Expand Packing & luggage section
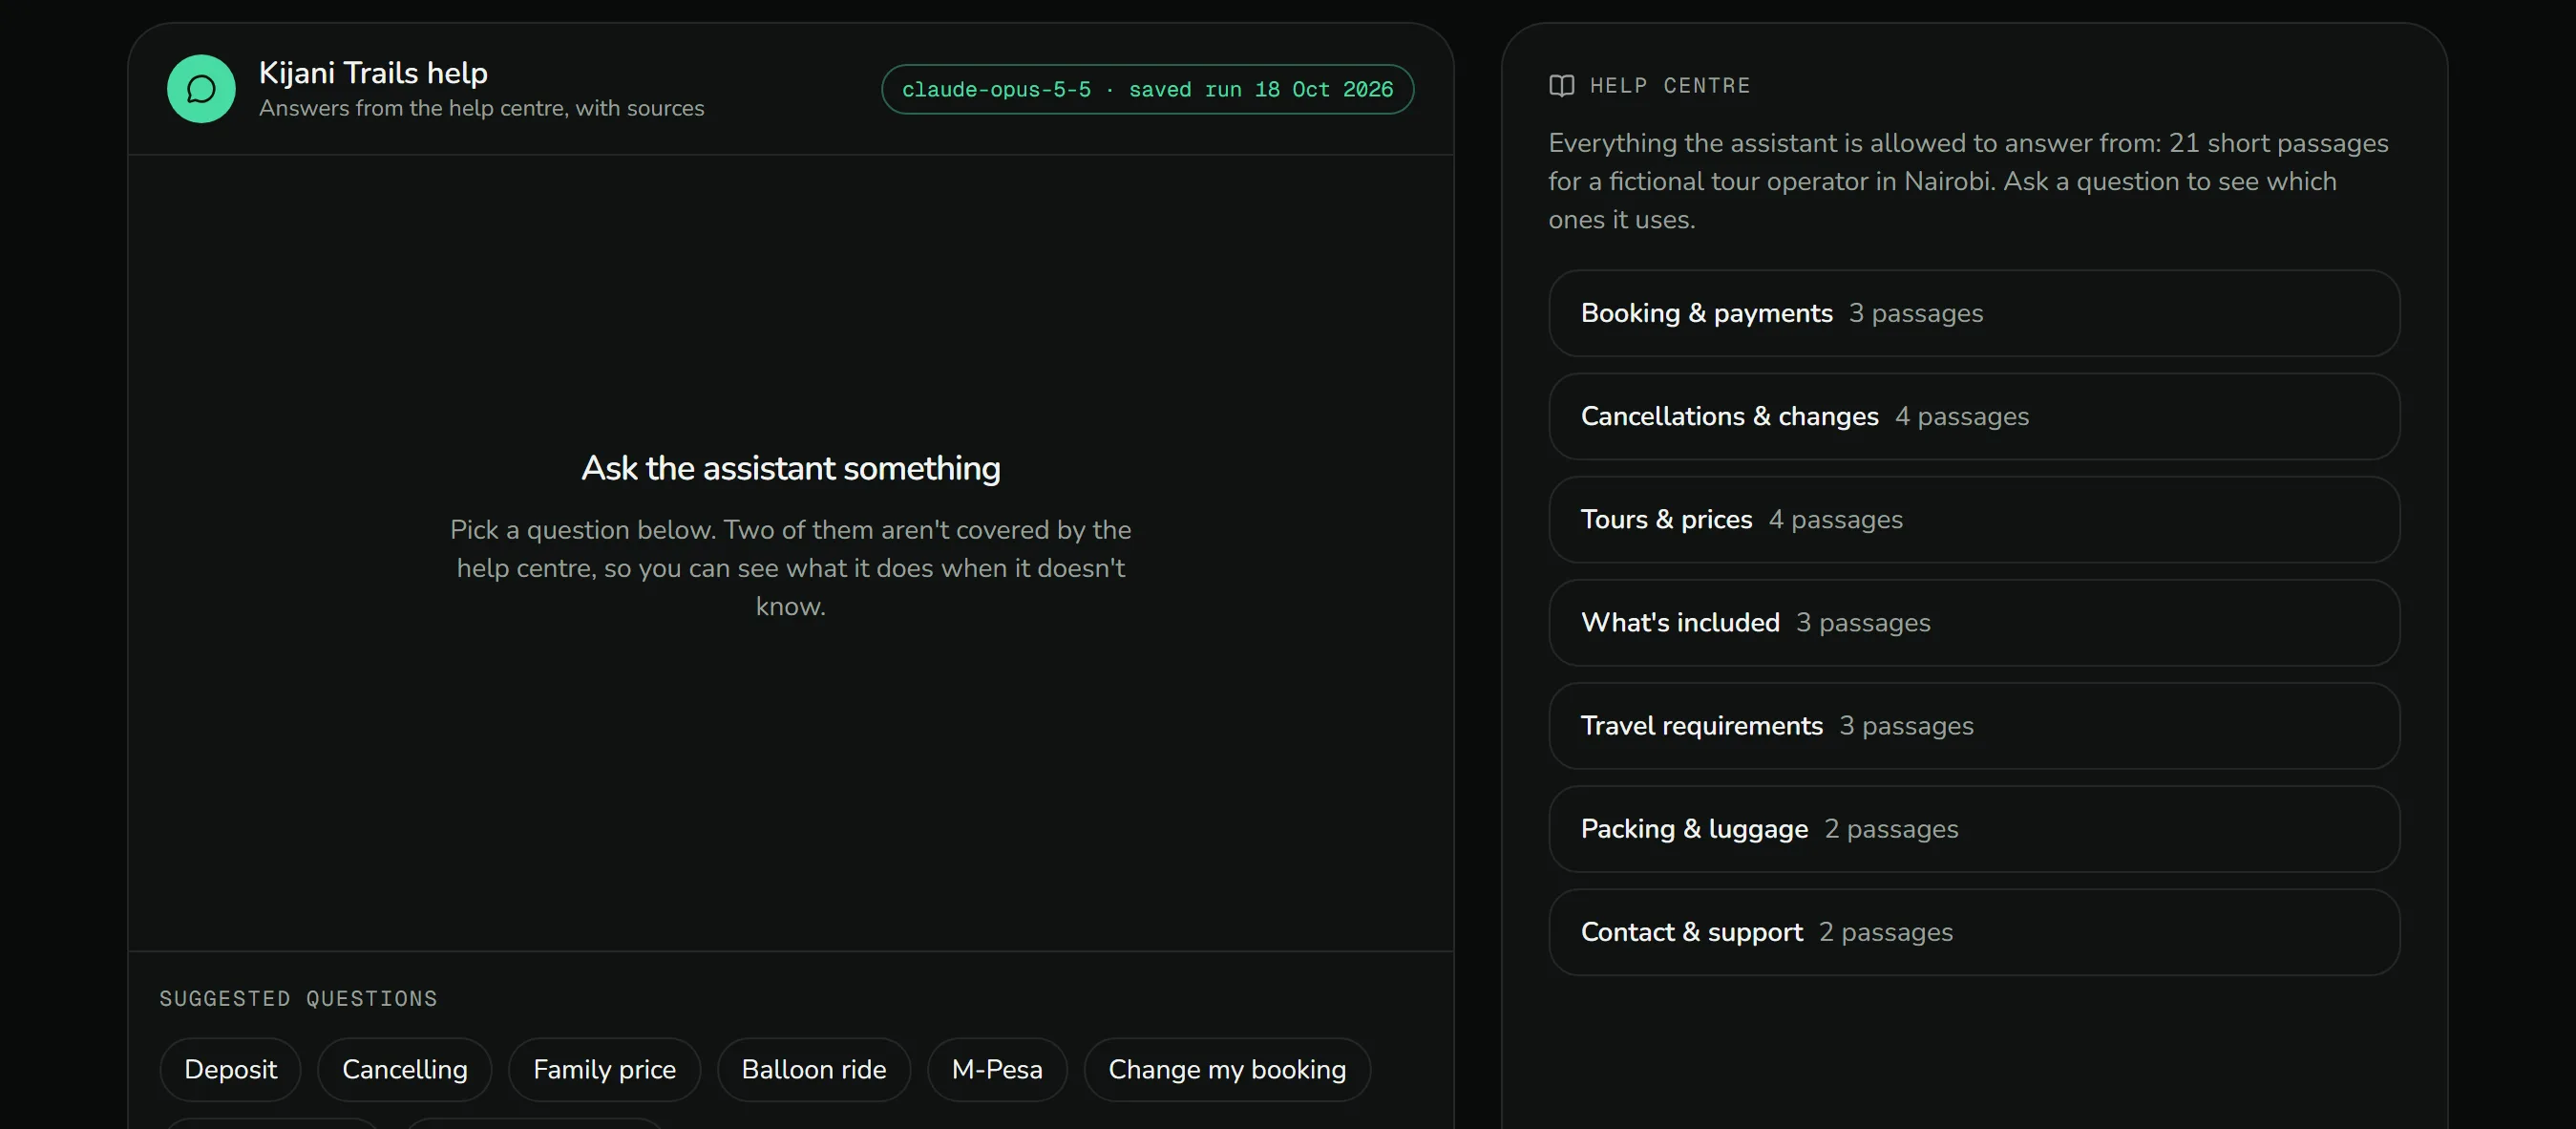Viewport: 2576px width, 1129px height. tap(1974, 828)
